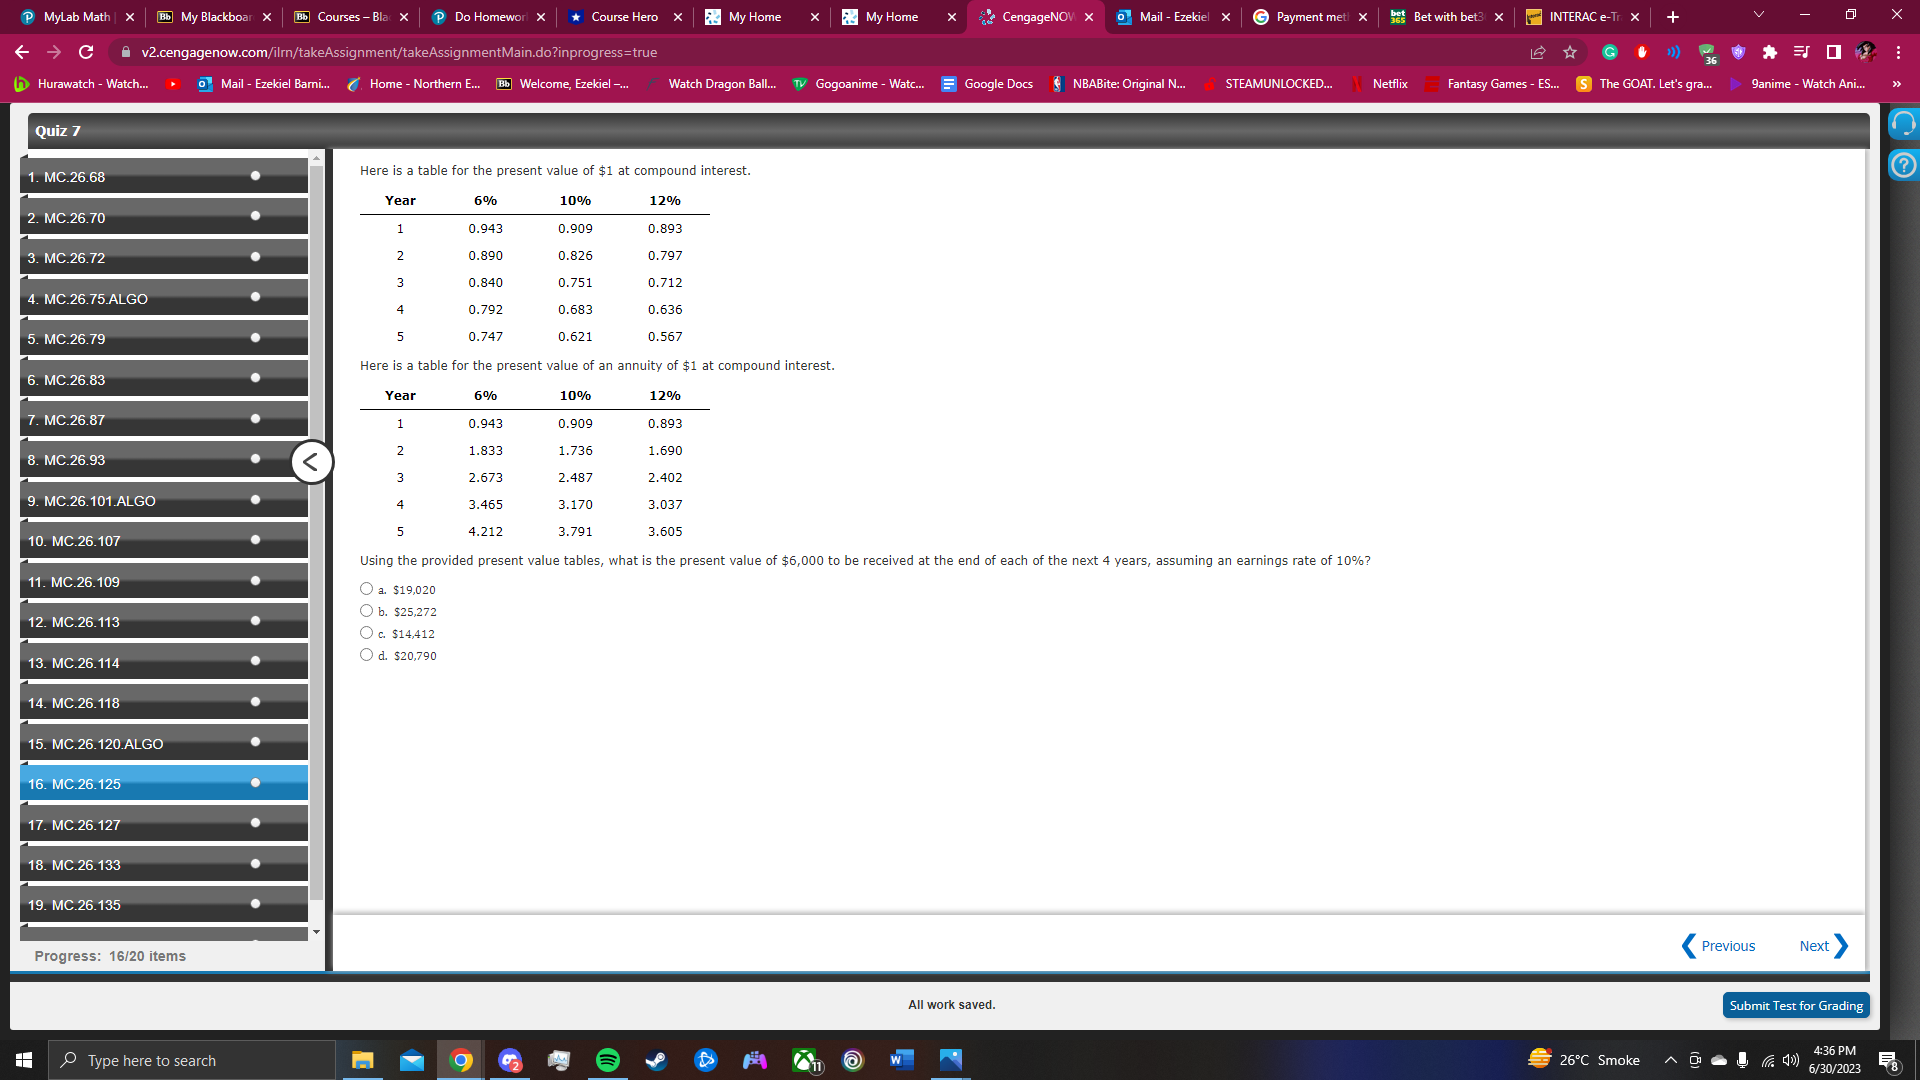Open the CengageNOW chat support icon
Image resolution: width=1920 pixels, height=1080 pixels.
pyautogui.click(x=1903, y=122)
